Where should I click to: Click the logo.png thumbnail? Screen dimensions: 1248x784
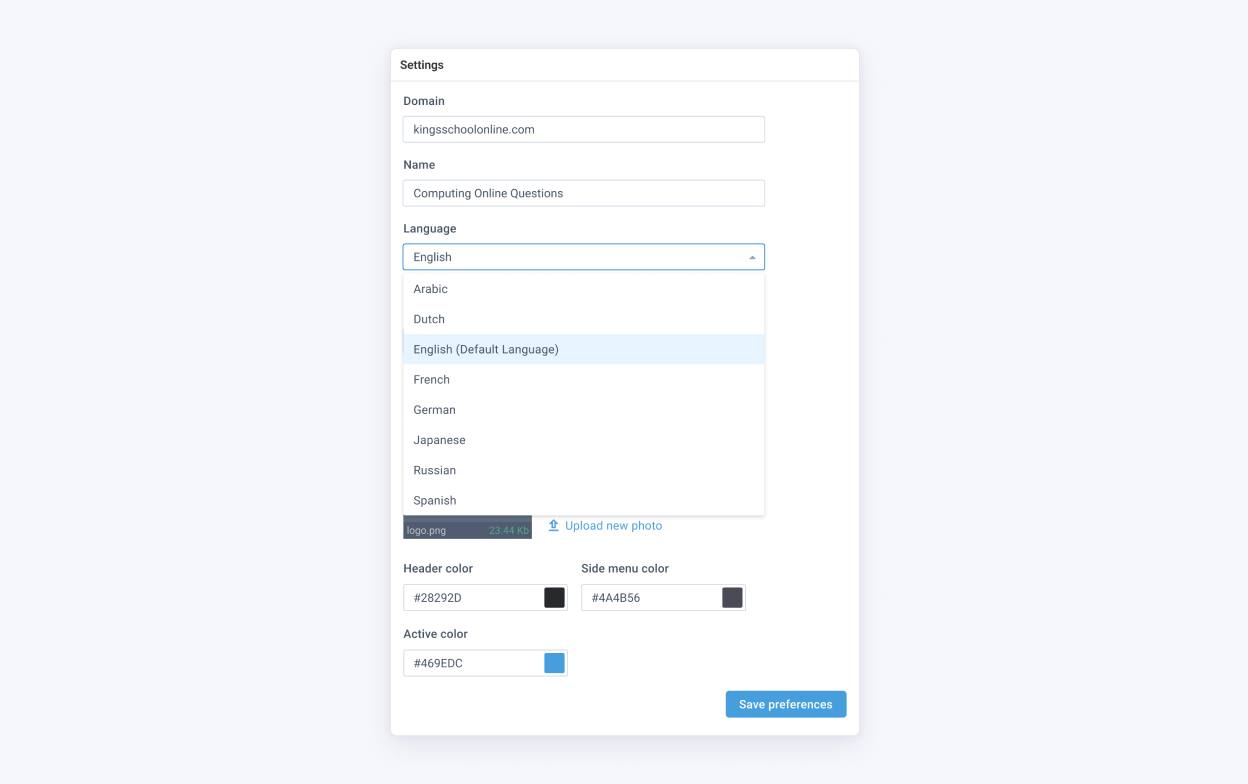pos(467,528)
